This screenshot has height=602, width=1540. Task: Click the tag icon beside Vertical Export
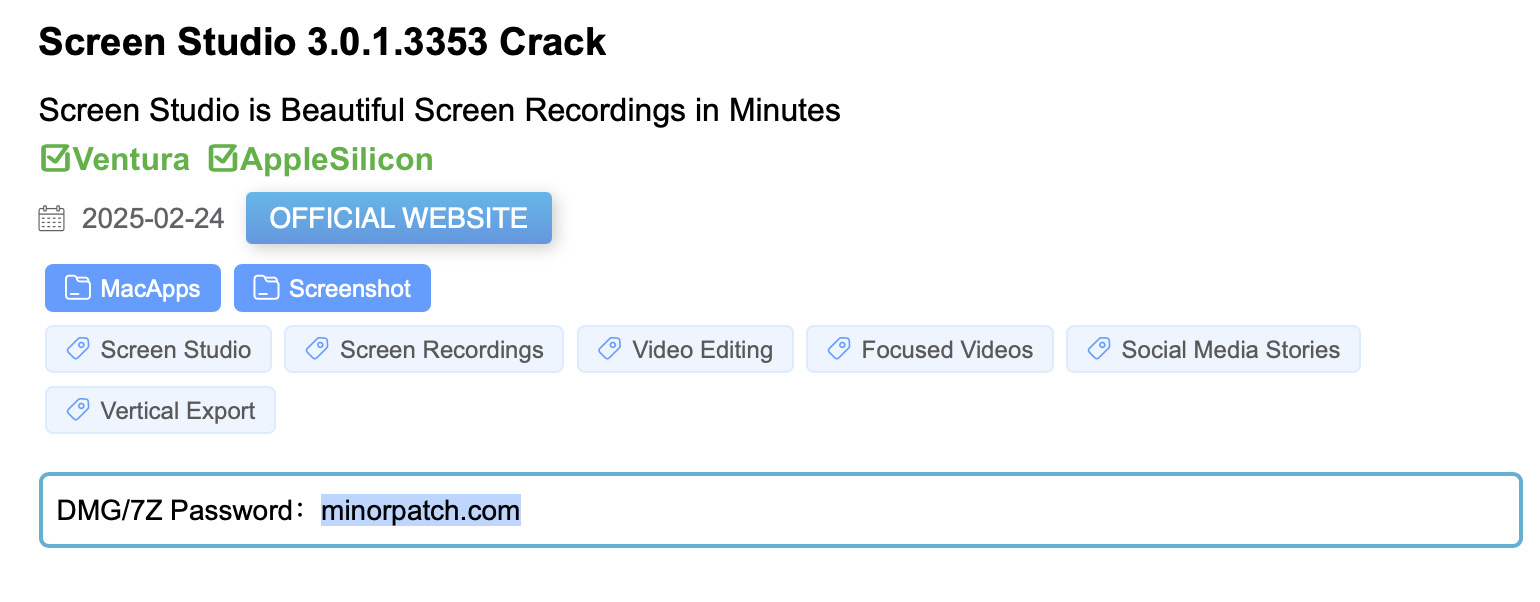point(77,410)
